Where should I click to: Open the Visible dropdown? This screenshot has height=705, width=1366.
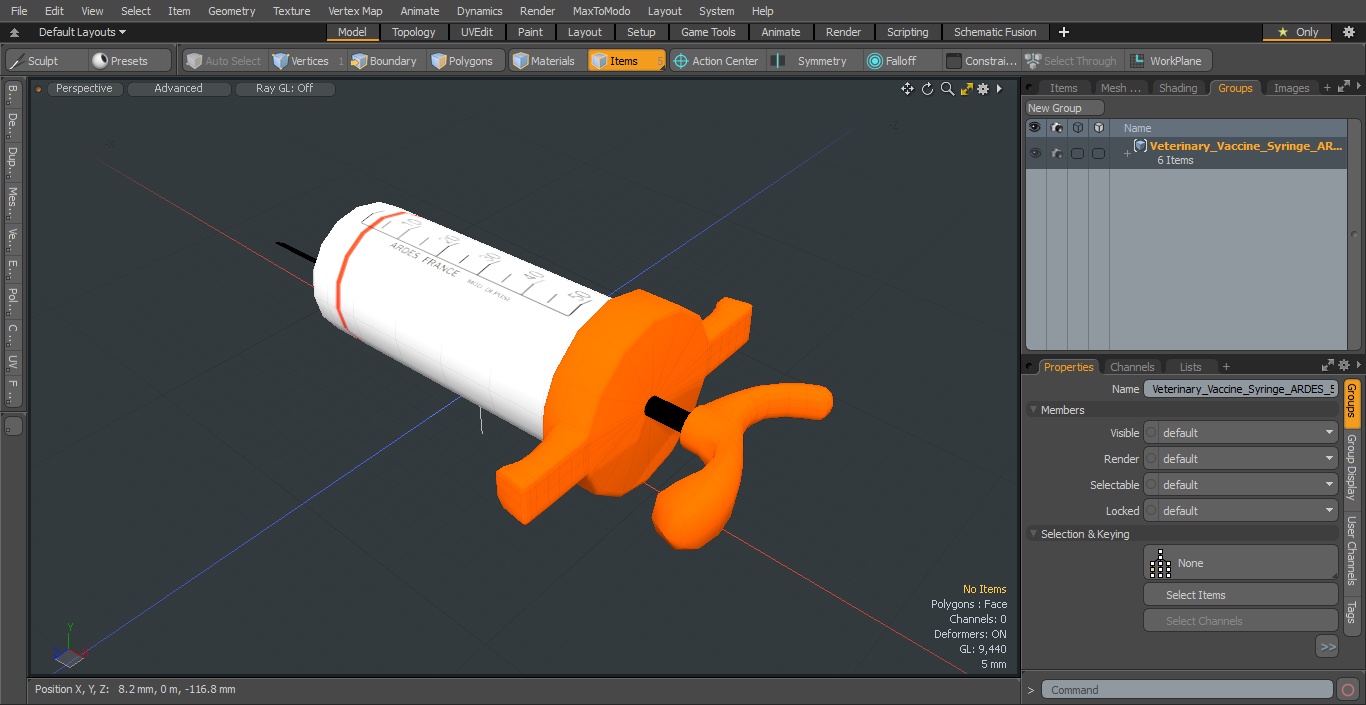(1240, 433)
